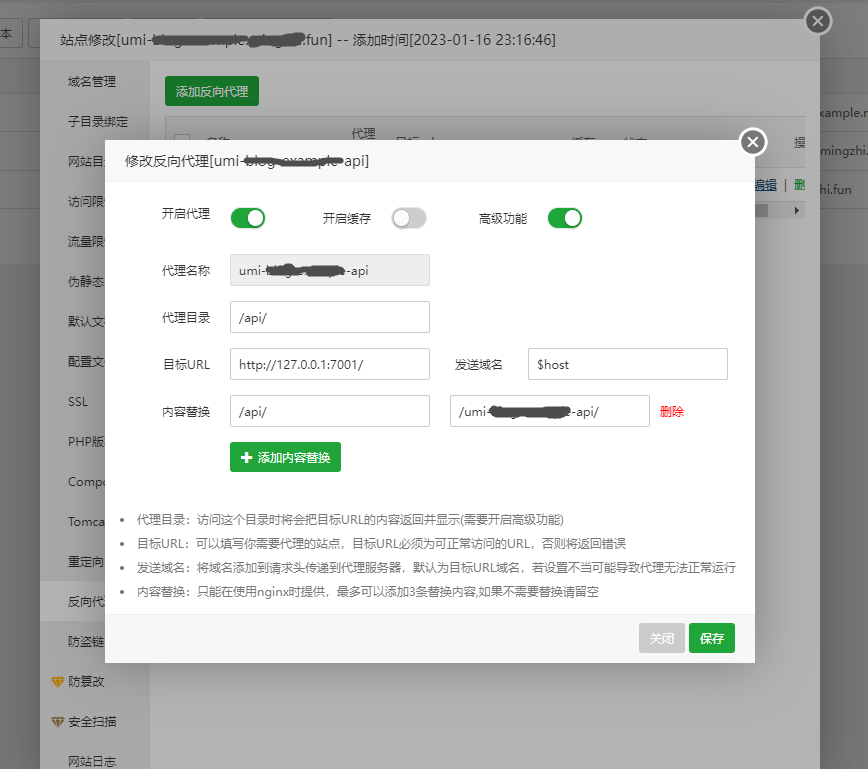
Task: Click the 发送域名 $host input field
Action: 627,363
